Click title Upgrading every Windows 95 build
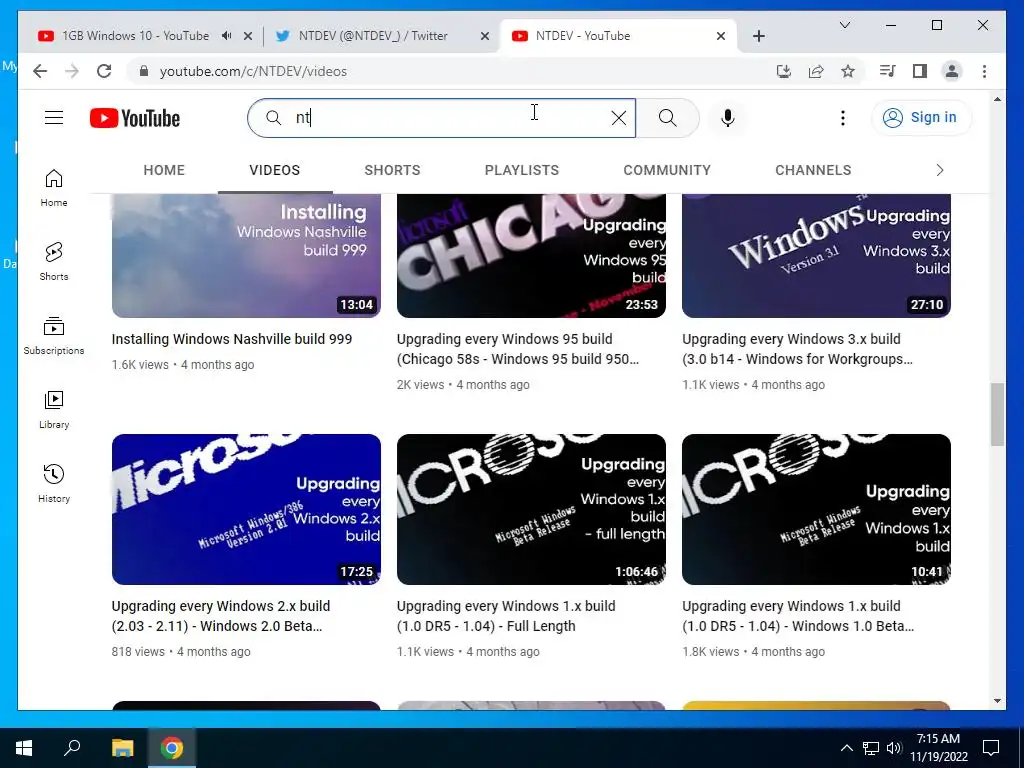The width and height of the screenshot is (1024, 768). [518, 349]
